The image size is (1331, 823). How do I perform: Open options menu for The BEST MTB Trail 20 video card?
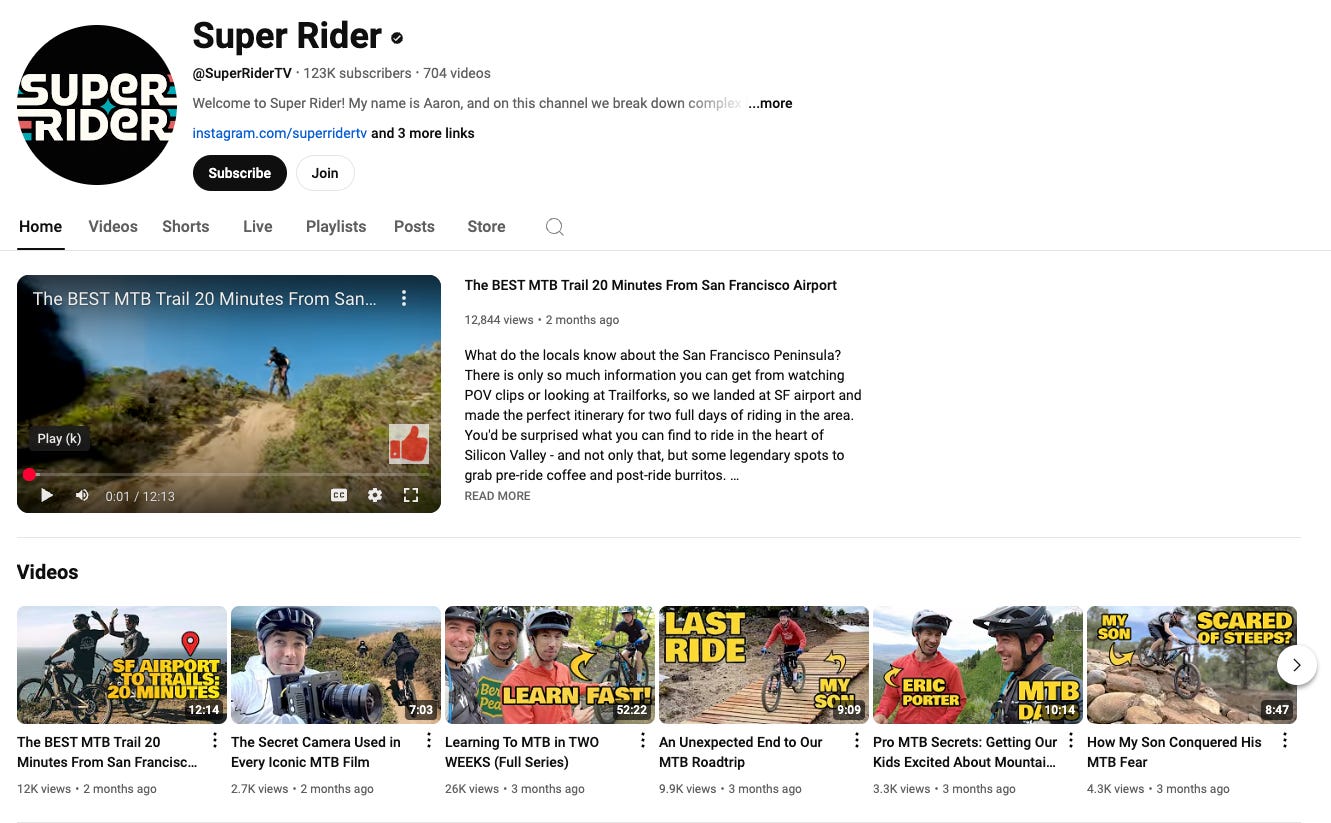pyautogui.click(x=214, y=741)
